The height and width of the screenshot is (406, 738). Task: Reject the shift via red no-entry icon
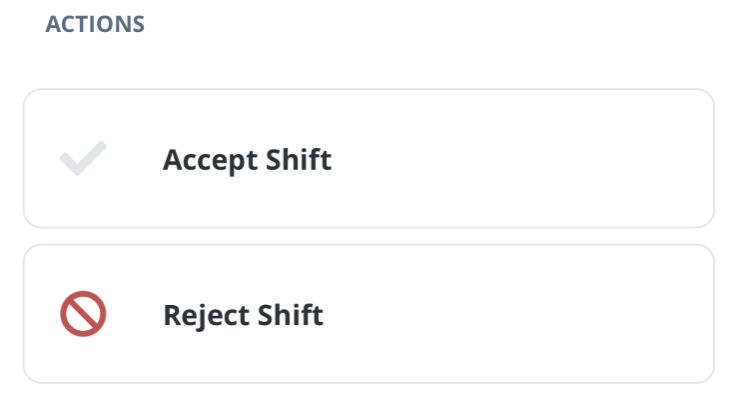pyautogui.click(x=83, y=314)
